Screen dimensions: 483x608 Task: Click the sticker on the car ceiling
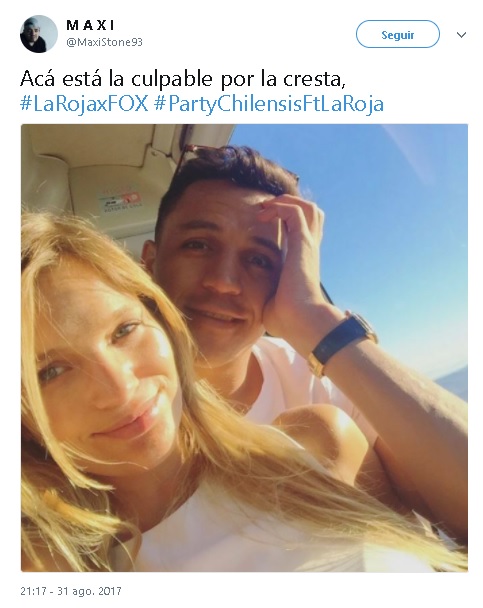[119, 201]
